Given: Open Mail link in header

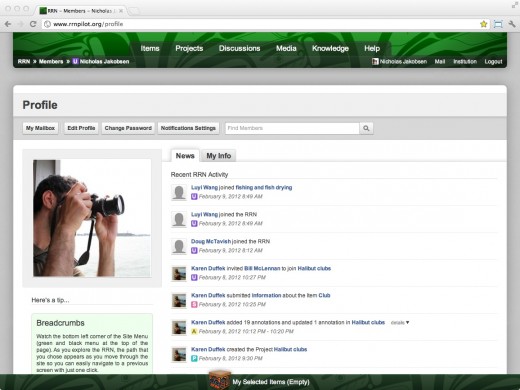Looking at the screenshot, I should [440, 61].
